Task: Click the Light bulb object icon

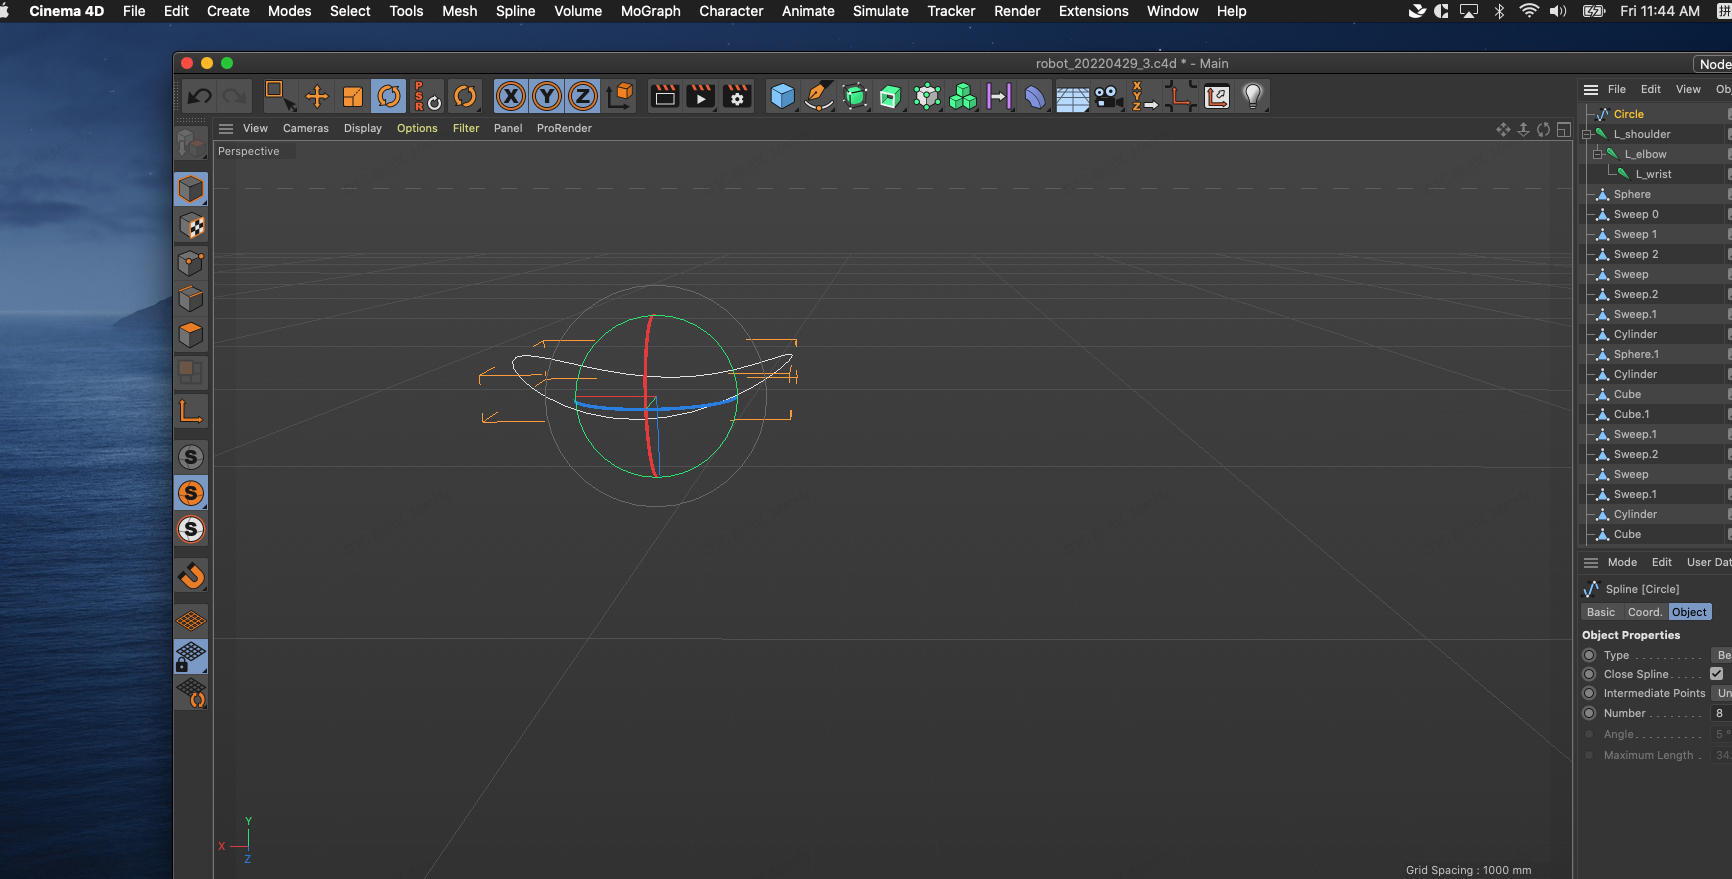Action: (x=1253, y=96)
